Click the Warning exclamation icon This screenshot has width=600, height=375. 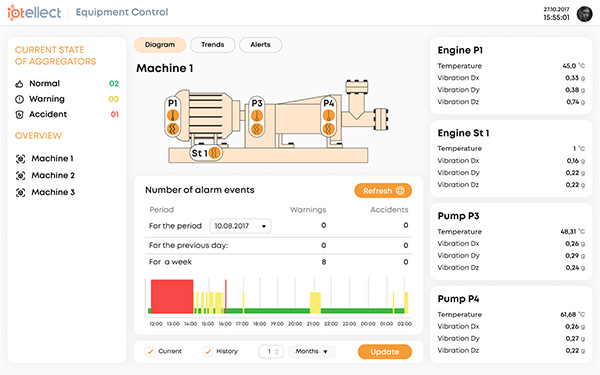click(x=19, y=99)
